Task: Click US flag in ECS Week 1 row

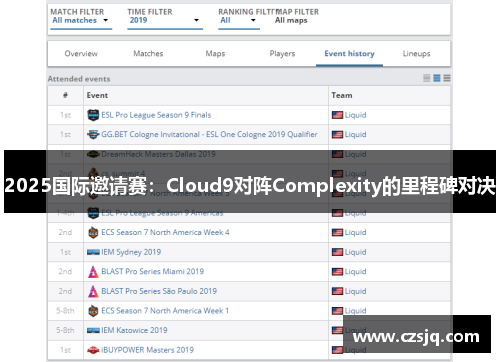Action: pyautogui.click(x=337, y=311)
